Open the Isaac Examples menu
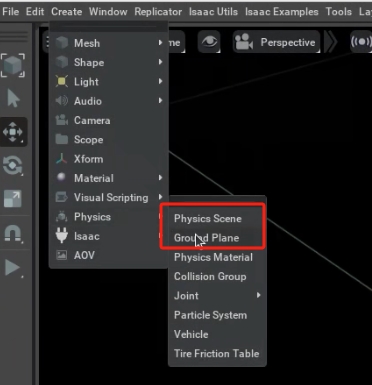This screenshot has height=385, width=372. [282, 12]
